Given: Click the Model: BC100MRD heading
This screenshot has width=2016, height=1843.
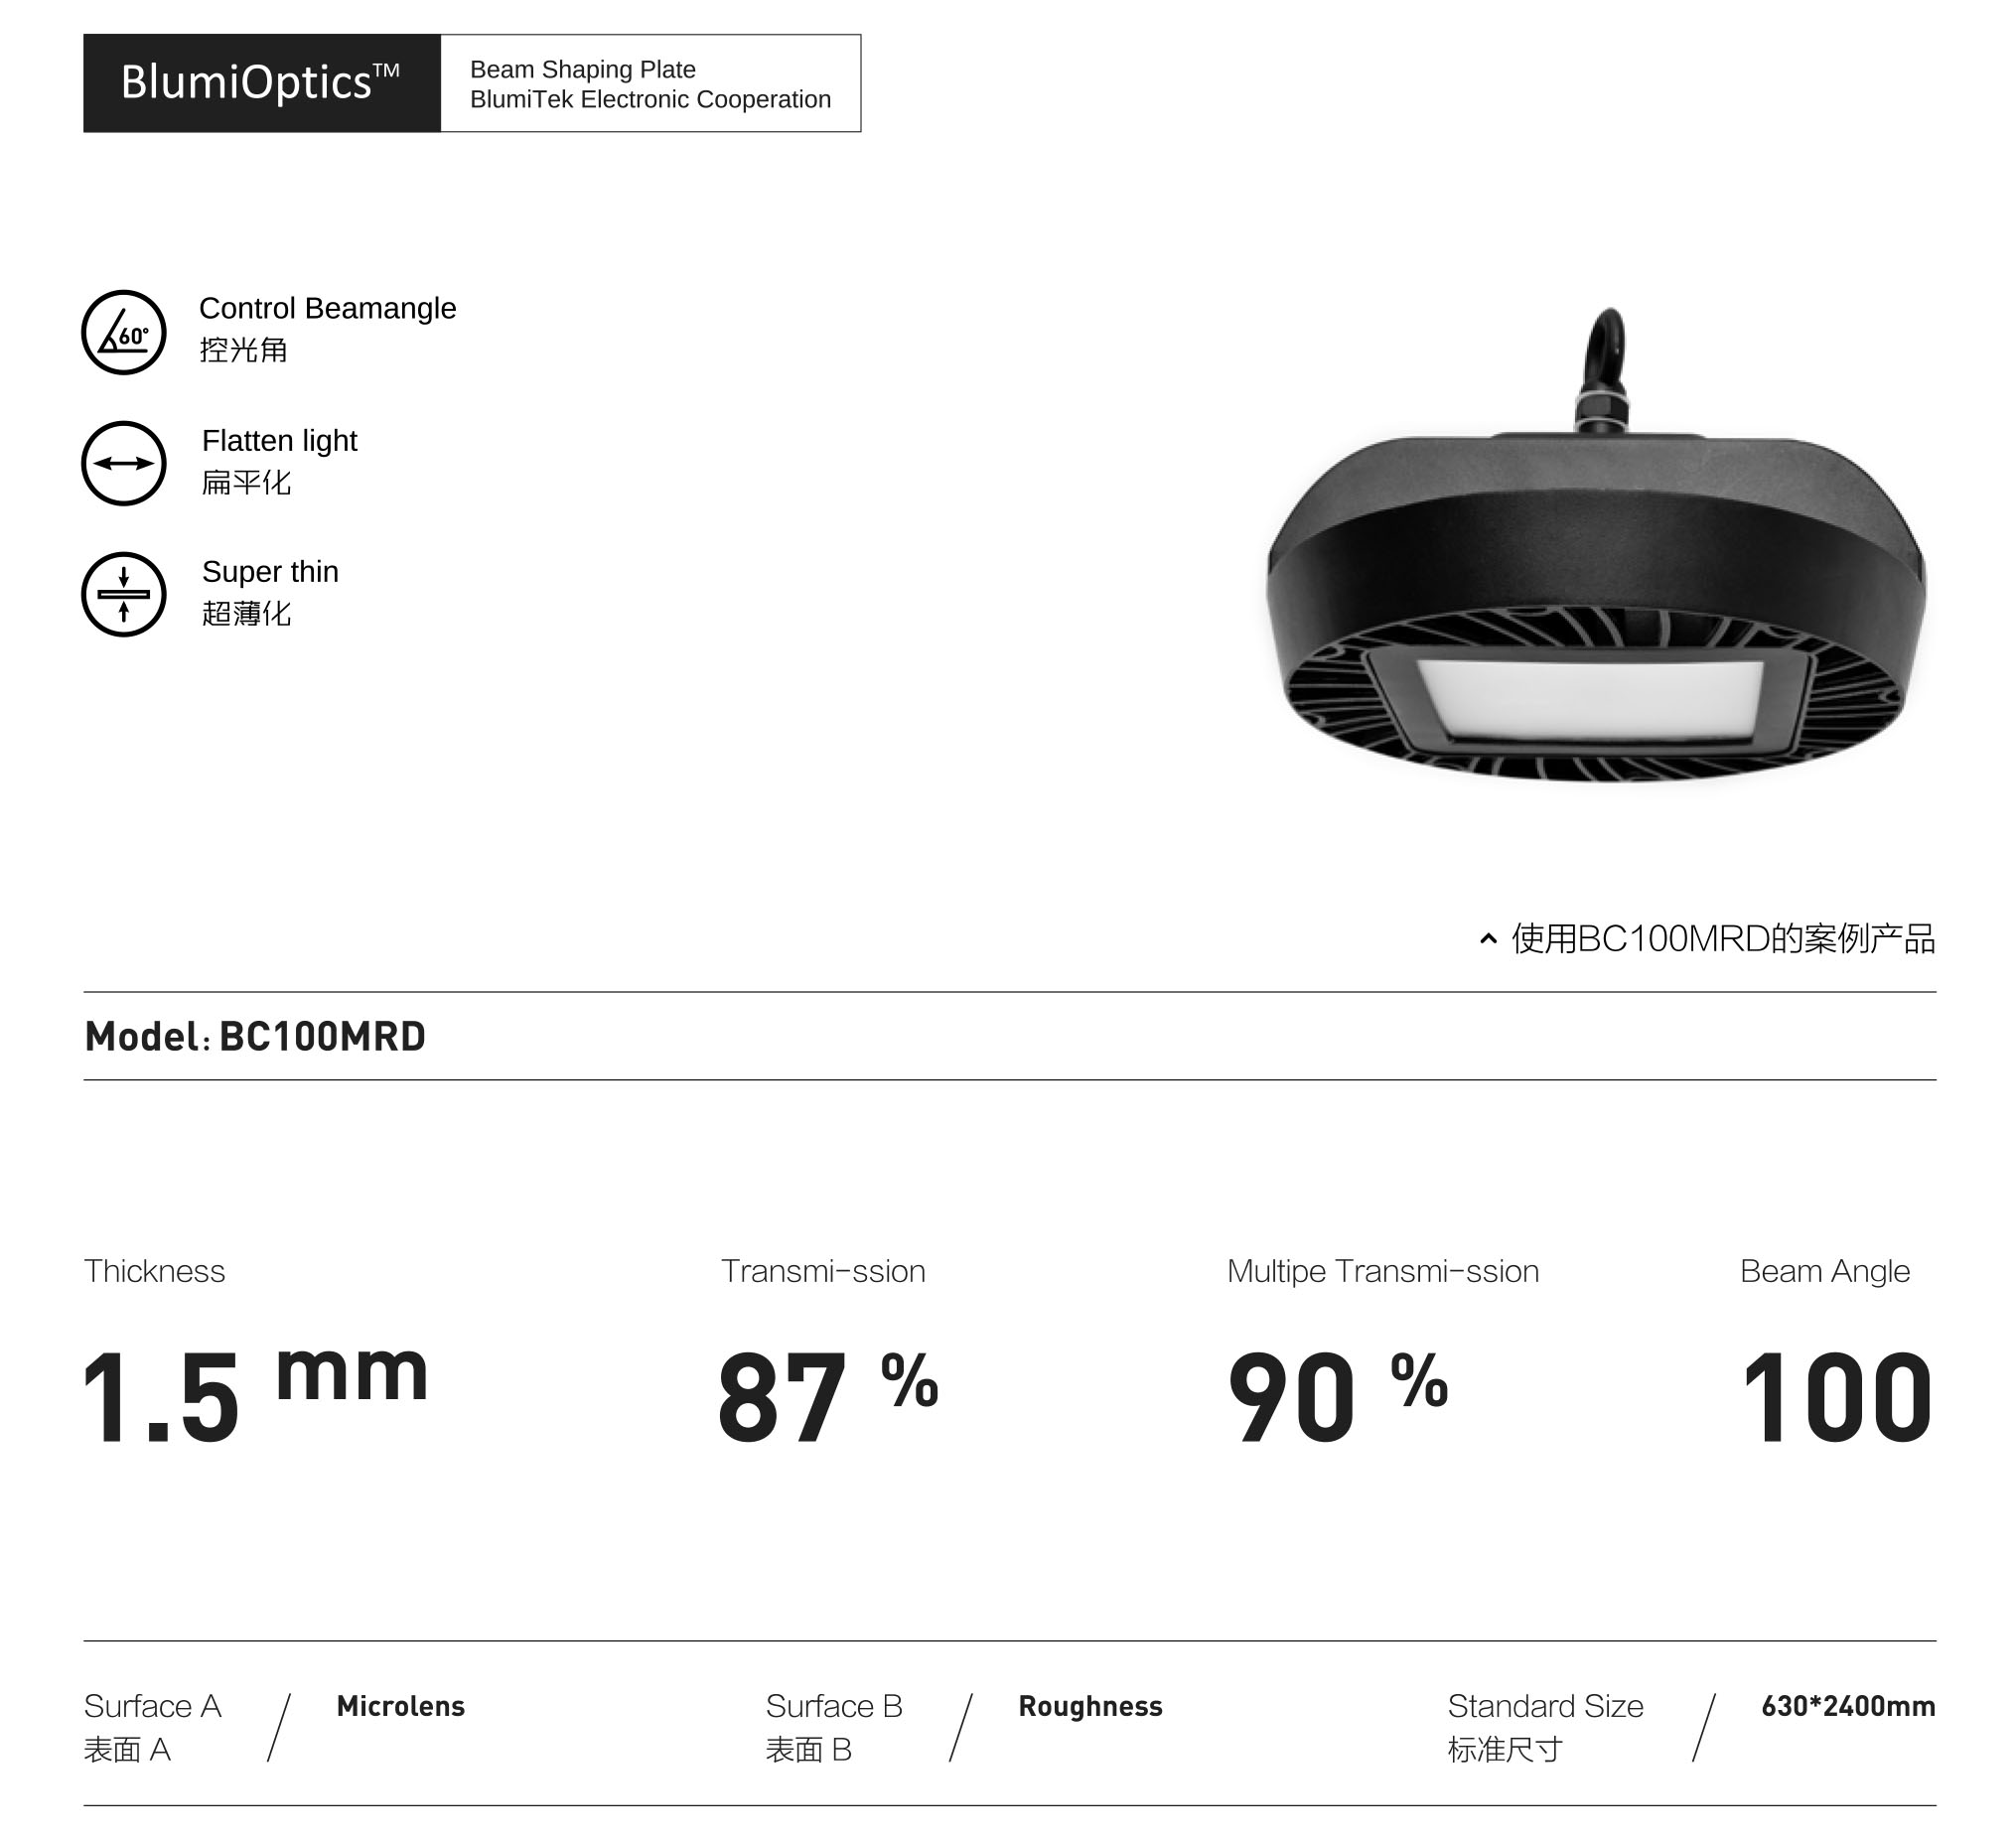Looking at the screenshot, I should [255, 1037].
